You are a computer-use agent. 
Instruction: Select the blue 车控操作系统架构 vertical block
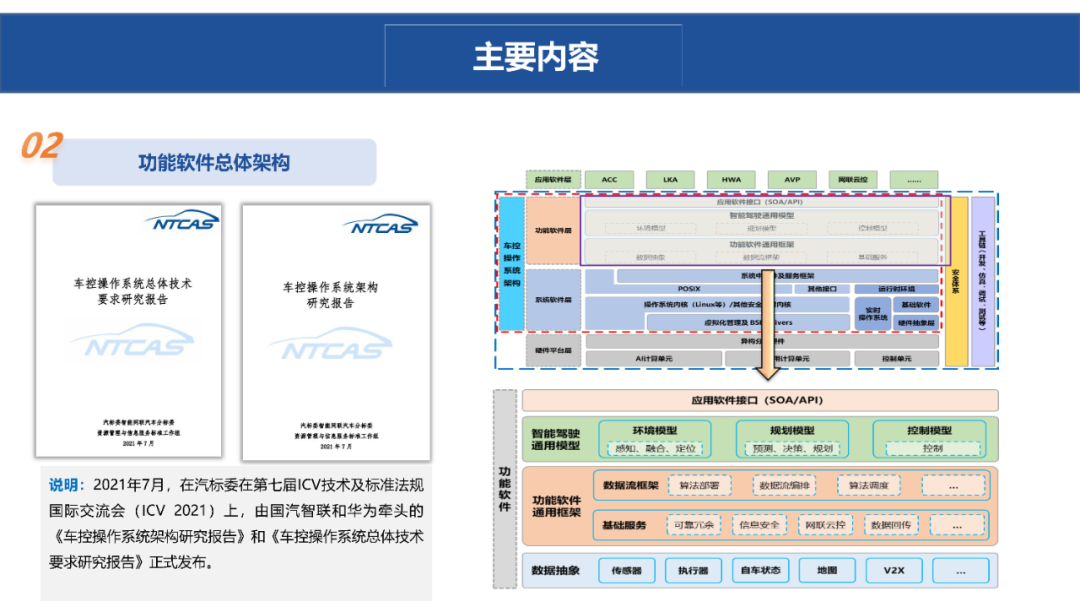coord(511,263)
